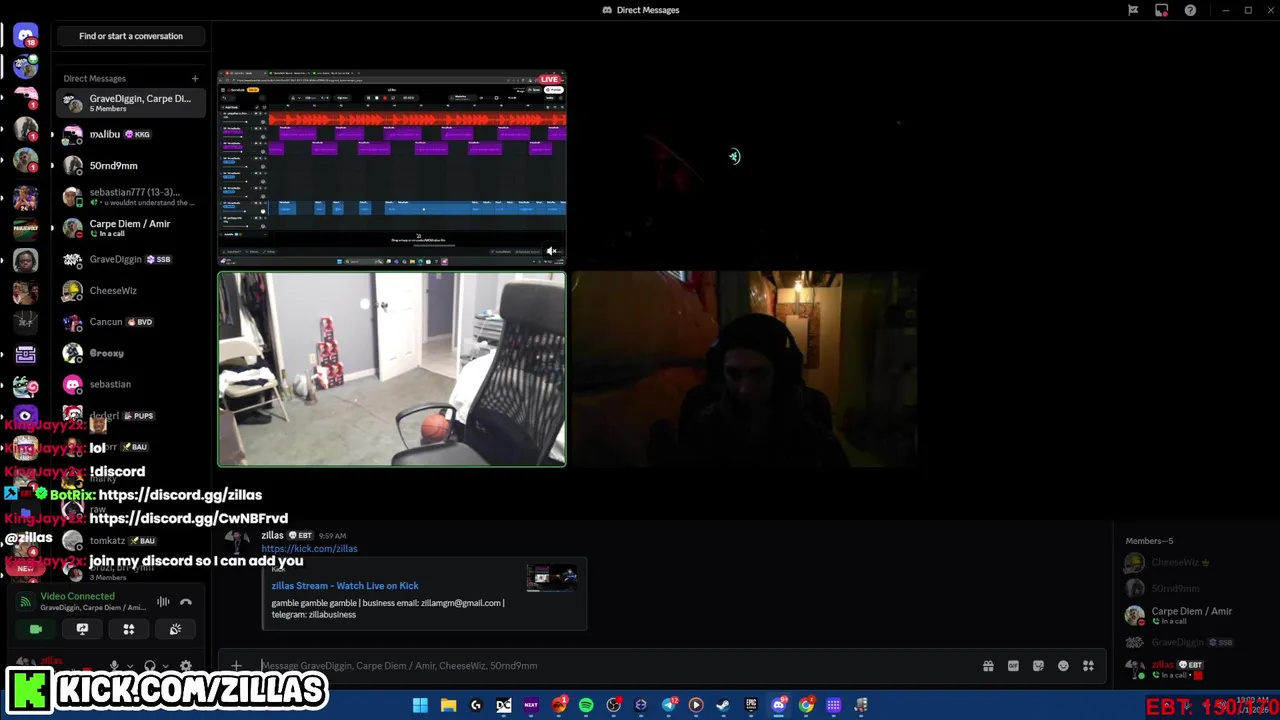This screenshot has width=1280, height=720.
Task: Disconnect from the call
Action: point(186,602)
